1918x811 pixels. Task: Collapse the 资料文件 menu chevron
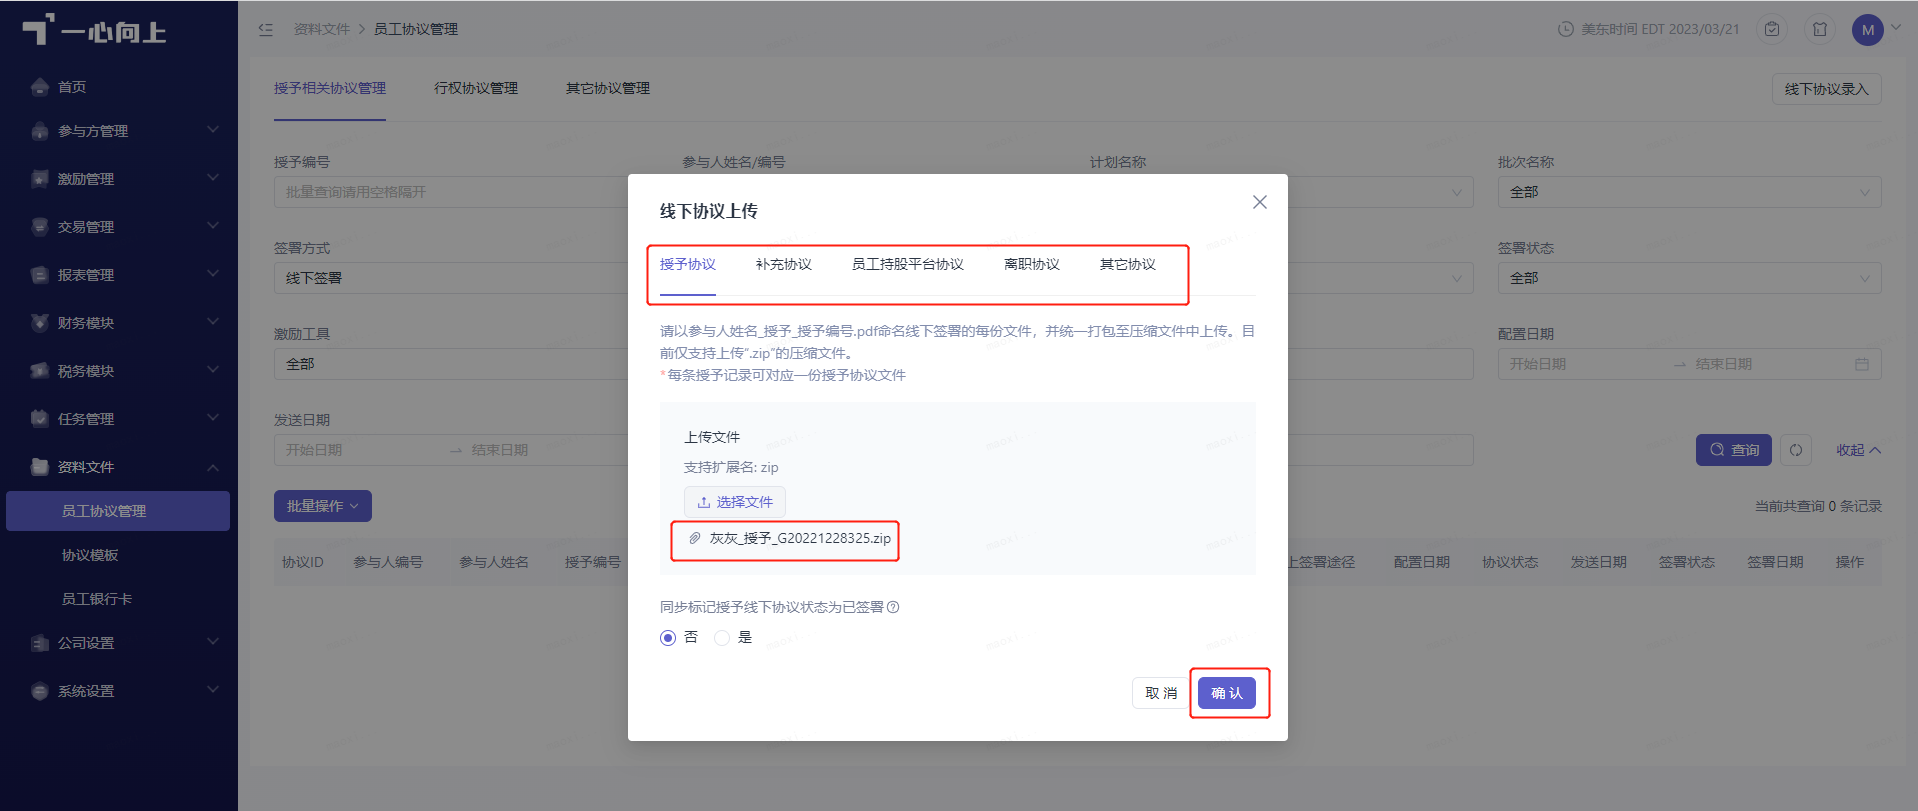[213, 467]
